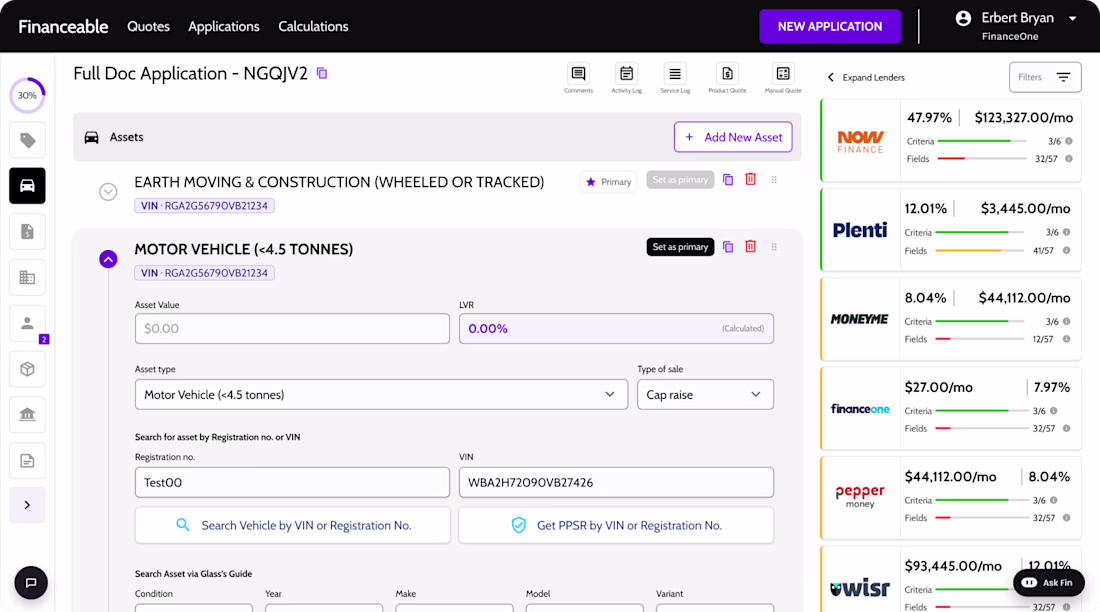Viewport: 1100px width, 612px height.
Task: Go to Applications menu
Action: pyautogui.click(x=224, y=27)
